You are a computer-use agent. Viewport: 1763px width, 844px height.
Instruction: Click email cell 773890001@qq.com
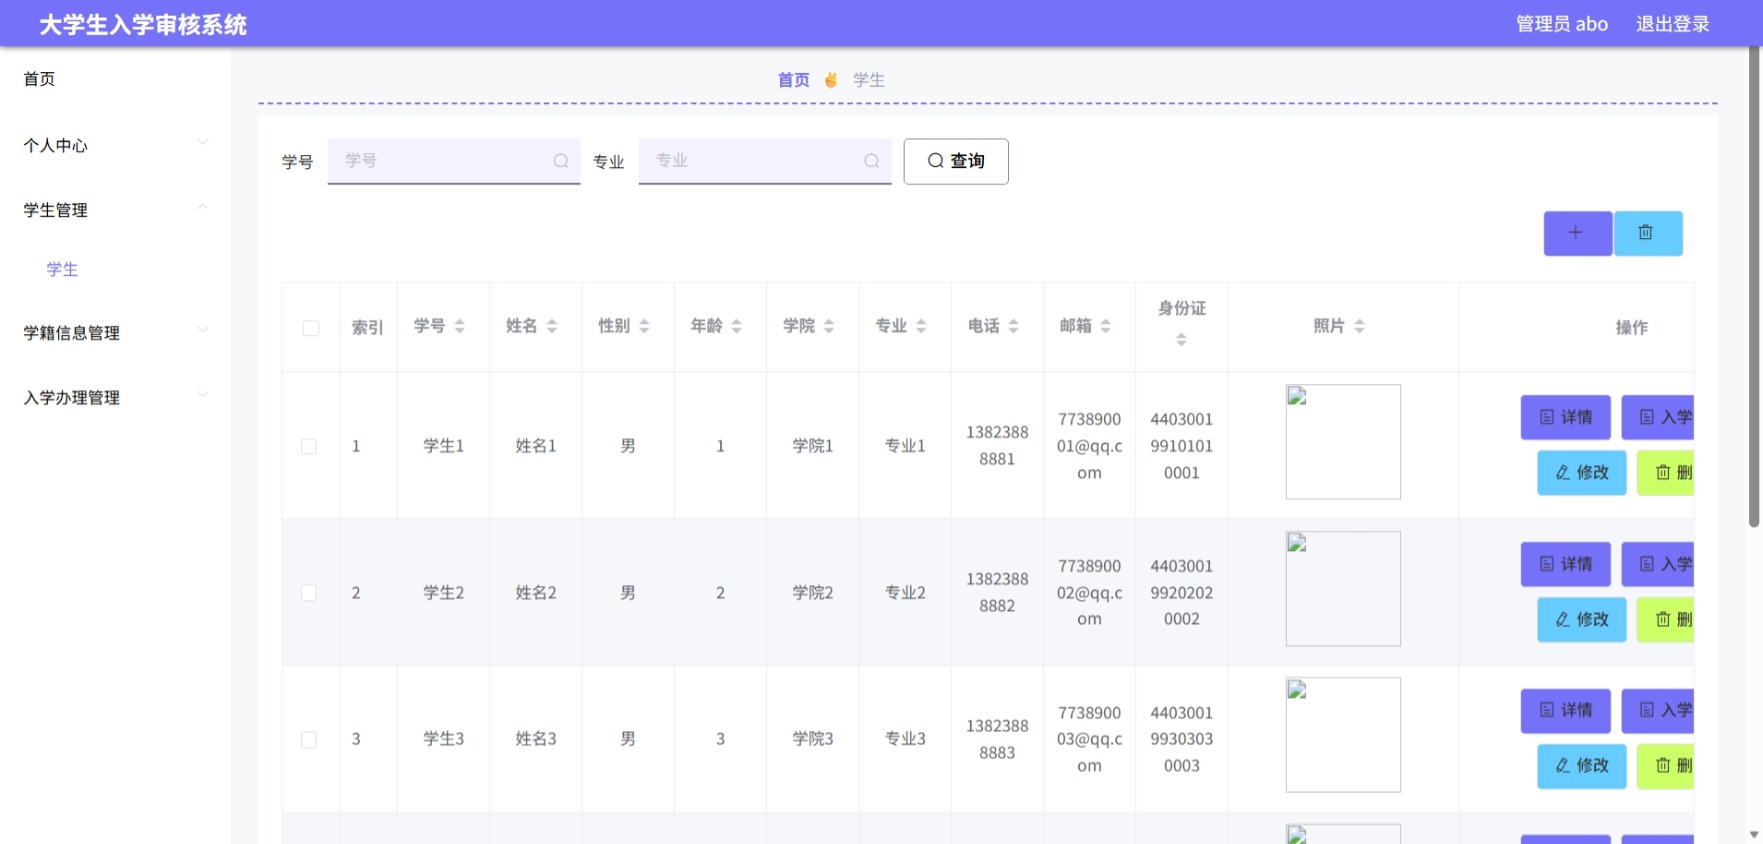1090,446
